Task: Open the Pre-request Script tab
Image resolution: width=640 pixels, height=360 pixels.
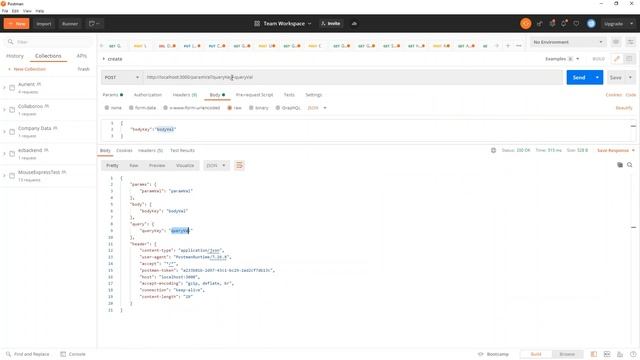Action: (254, 95)
